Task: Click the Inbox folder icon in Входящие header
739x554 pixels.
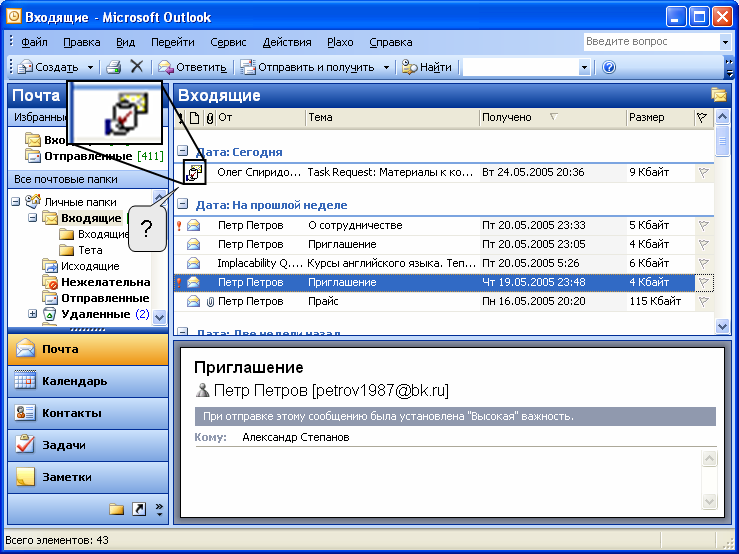Action: pos(719,95)
